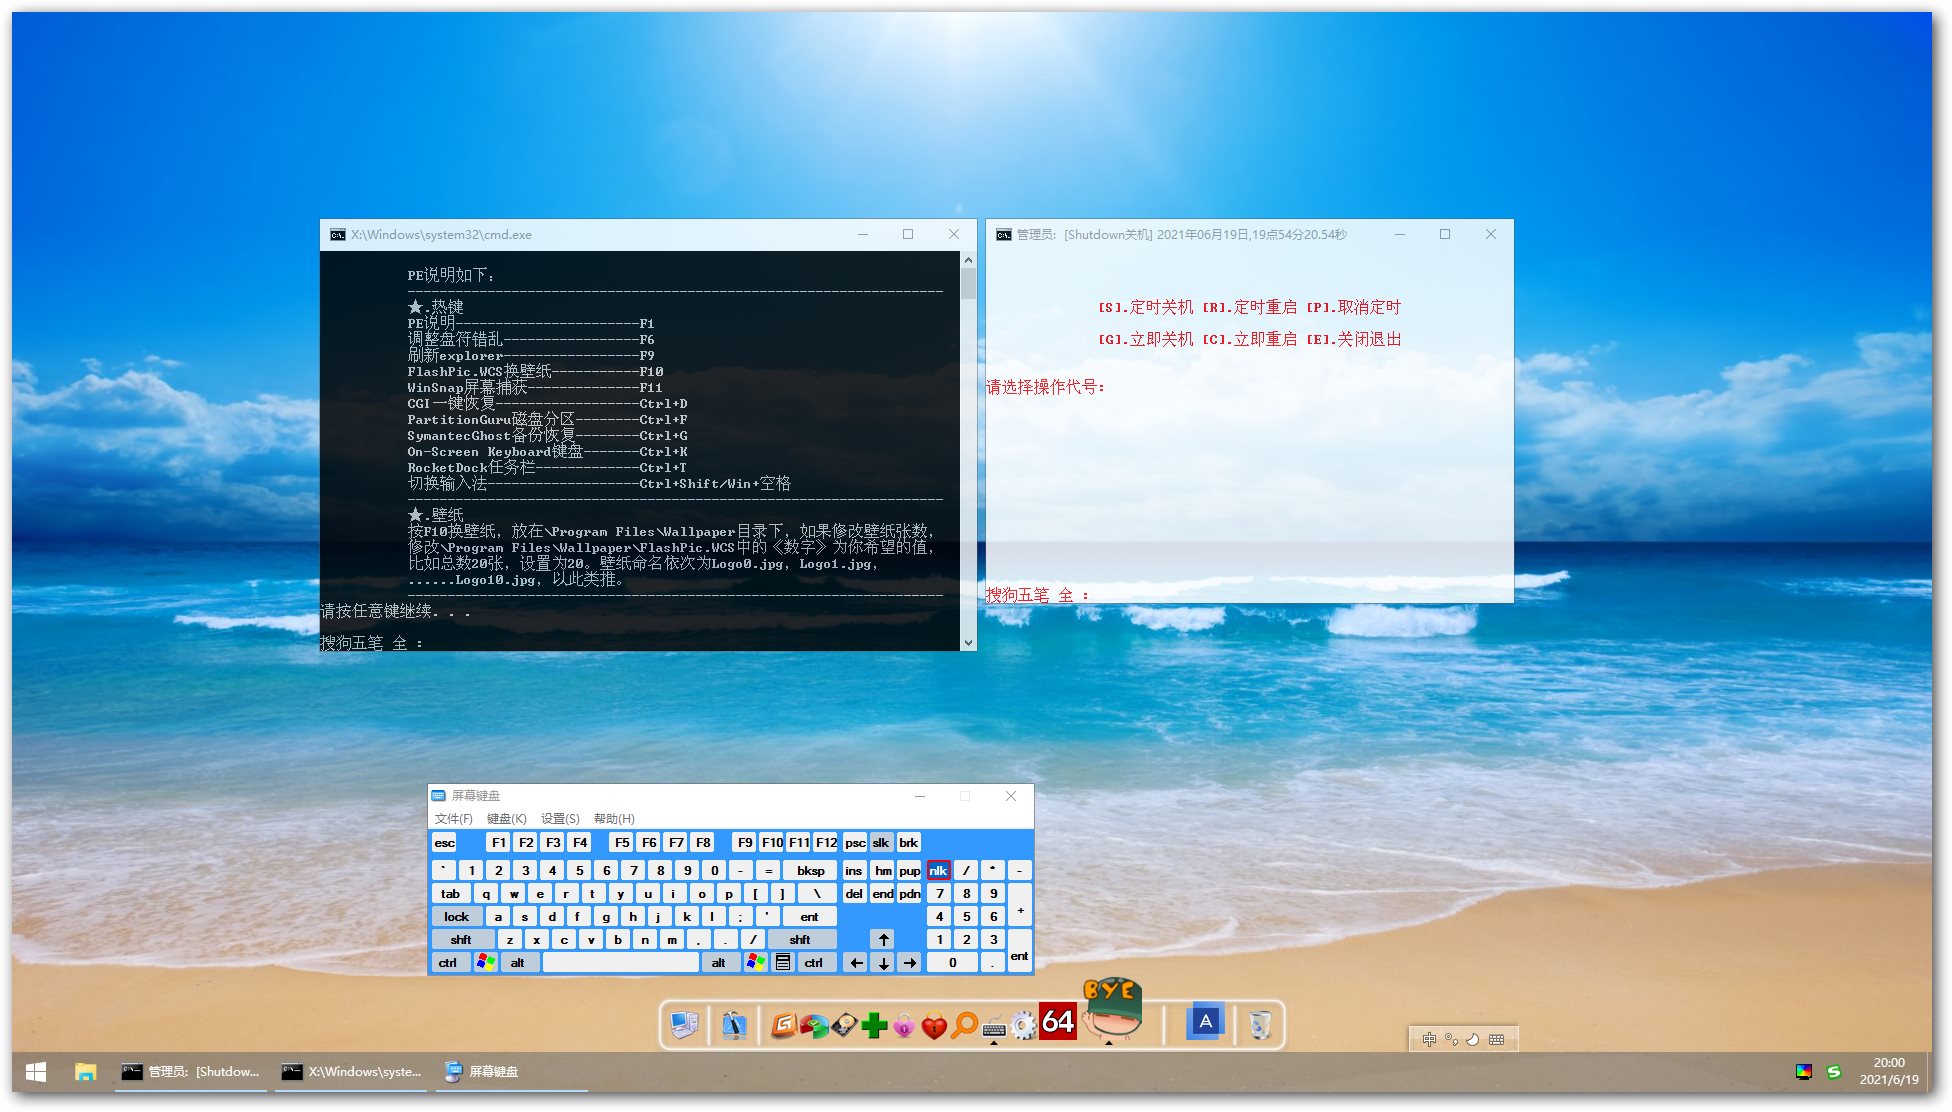Open the 设置(S) menu

pos(560,818)
